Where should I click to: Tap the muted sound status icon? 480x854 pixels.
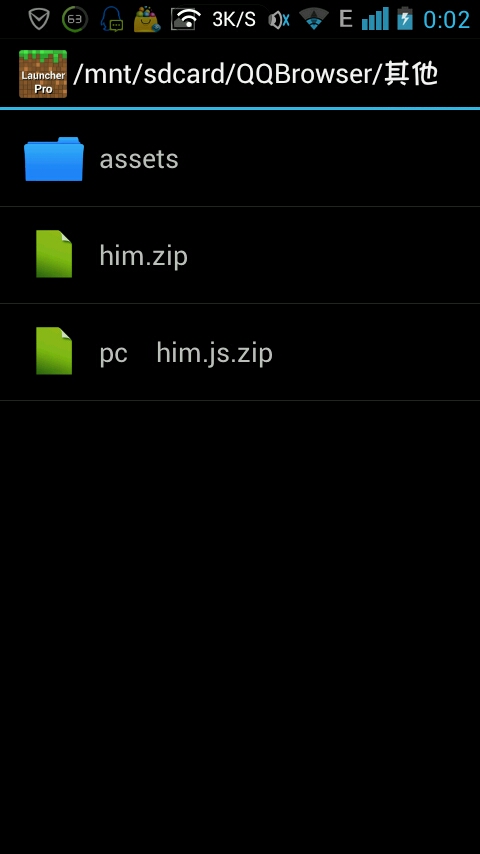279,20
